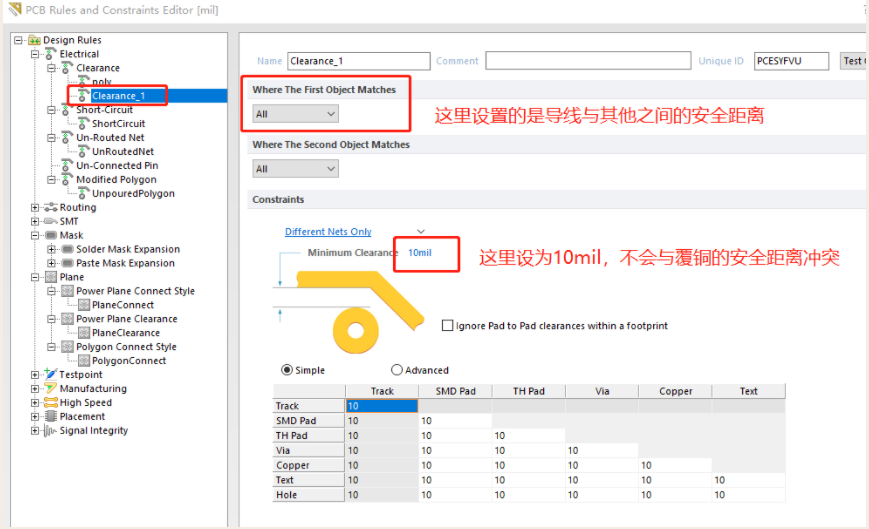Expand the Placement rules node

[x=36, y=417]
